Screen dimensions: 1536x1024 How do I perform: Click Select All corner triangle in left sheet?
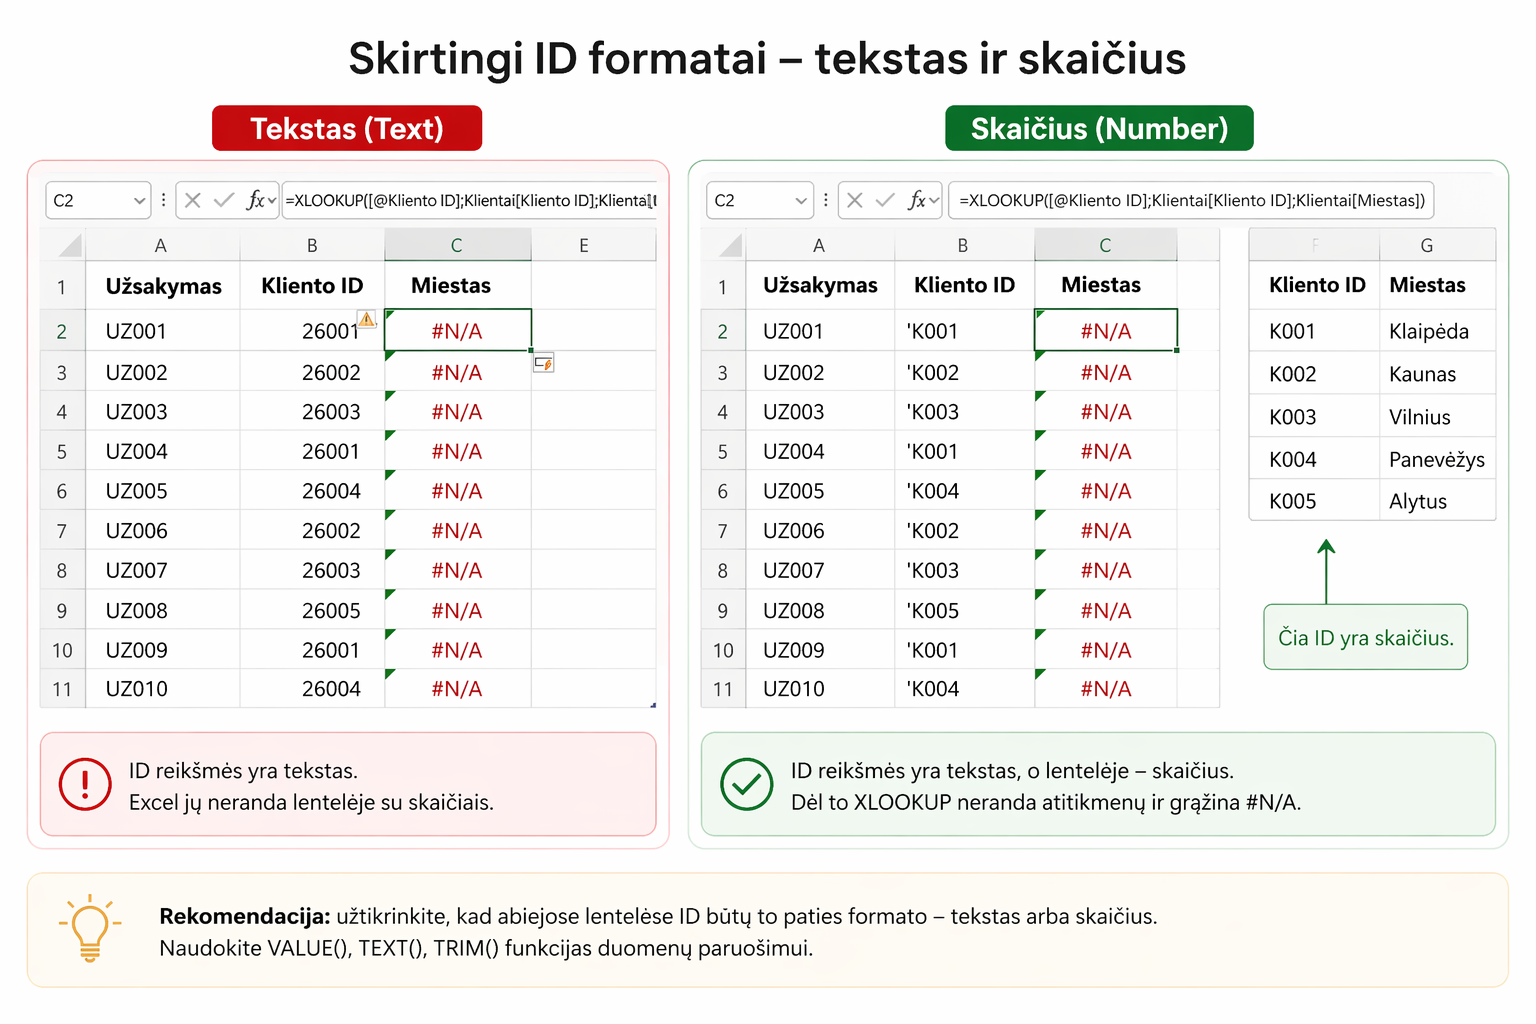[69, 245]
